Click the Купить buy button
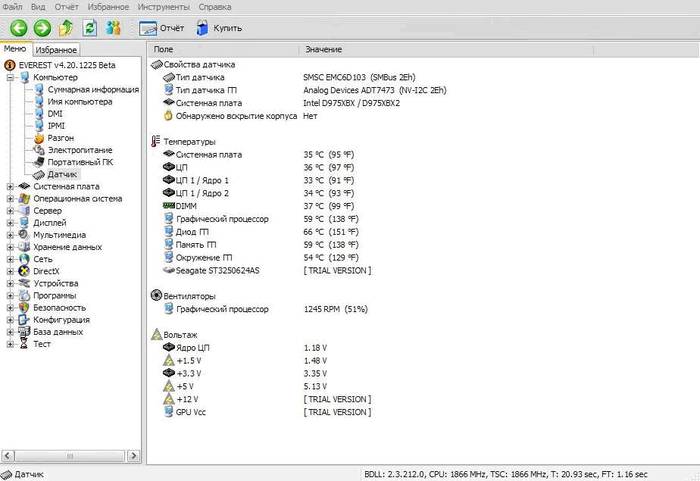The image size is (700, 481). (218, 28)
